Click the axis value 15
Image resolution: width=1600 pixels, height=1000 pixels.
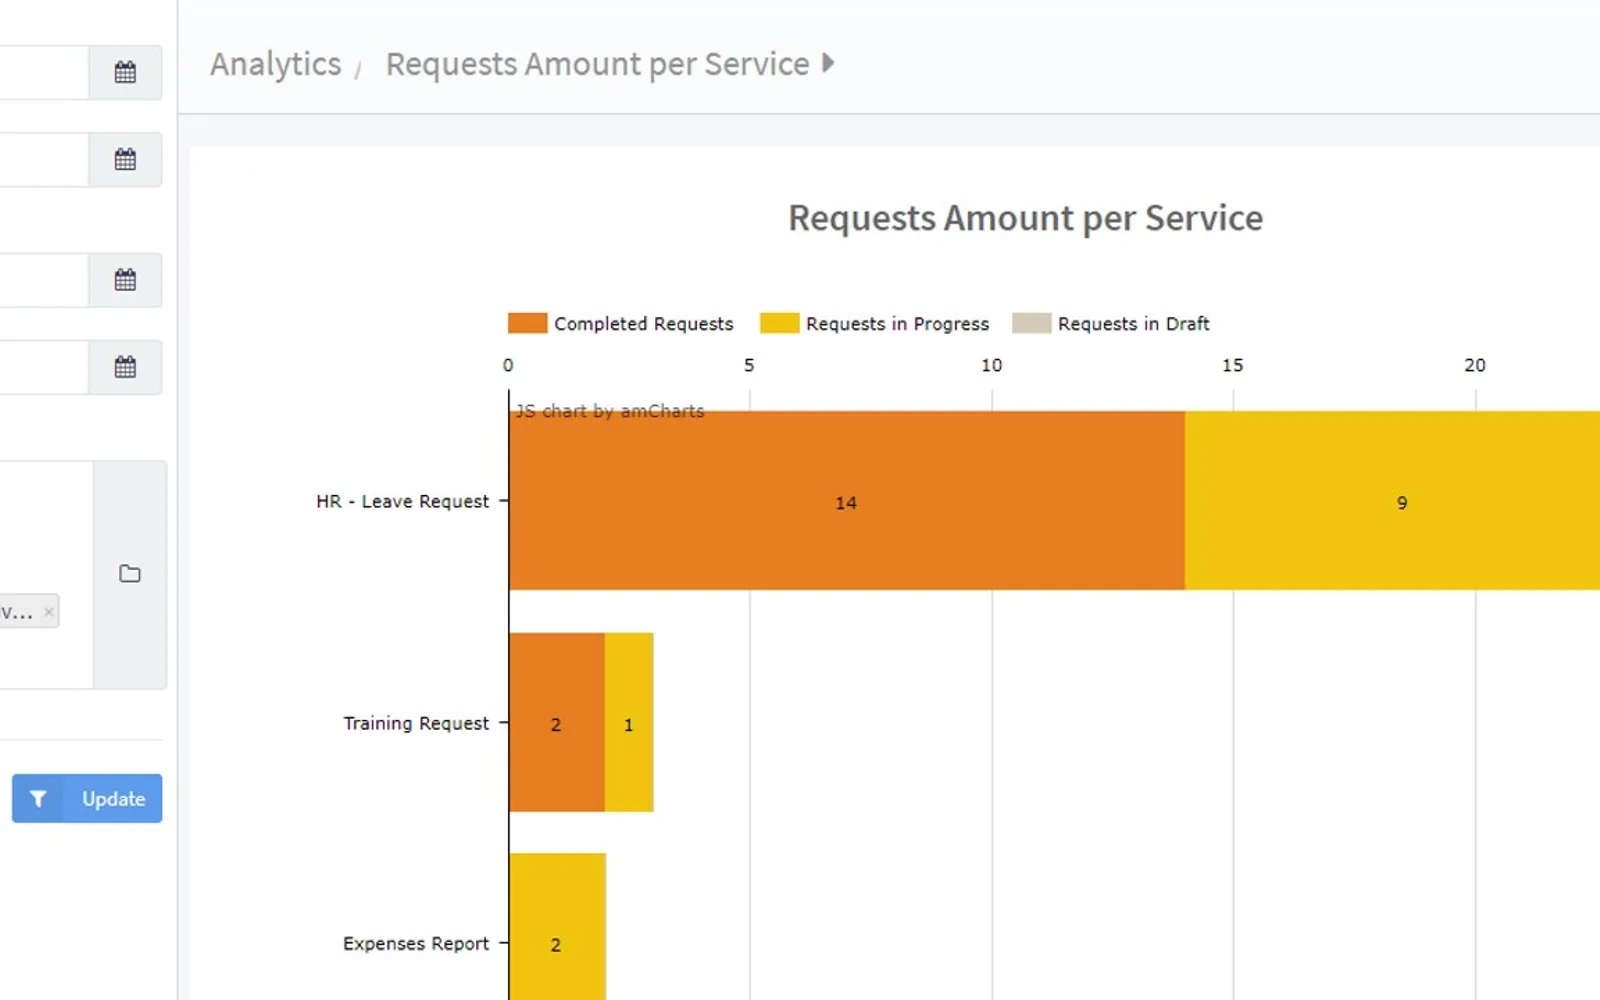click(x=1233, y=366)
